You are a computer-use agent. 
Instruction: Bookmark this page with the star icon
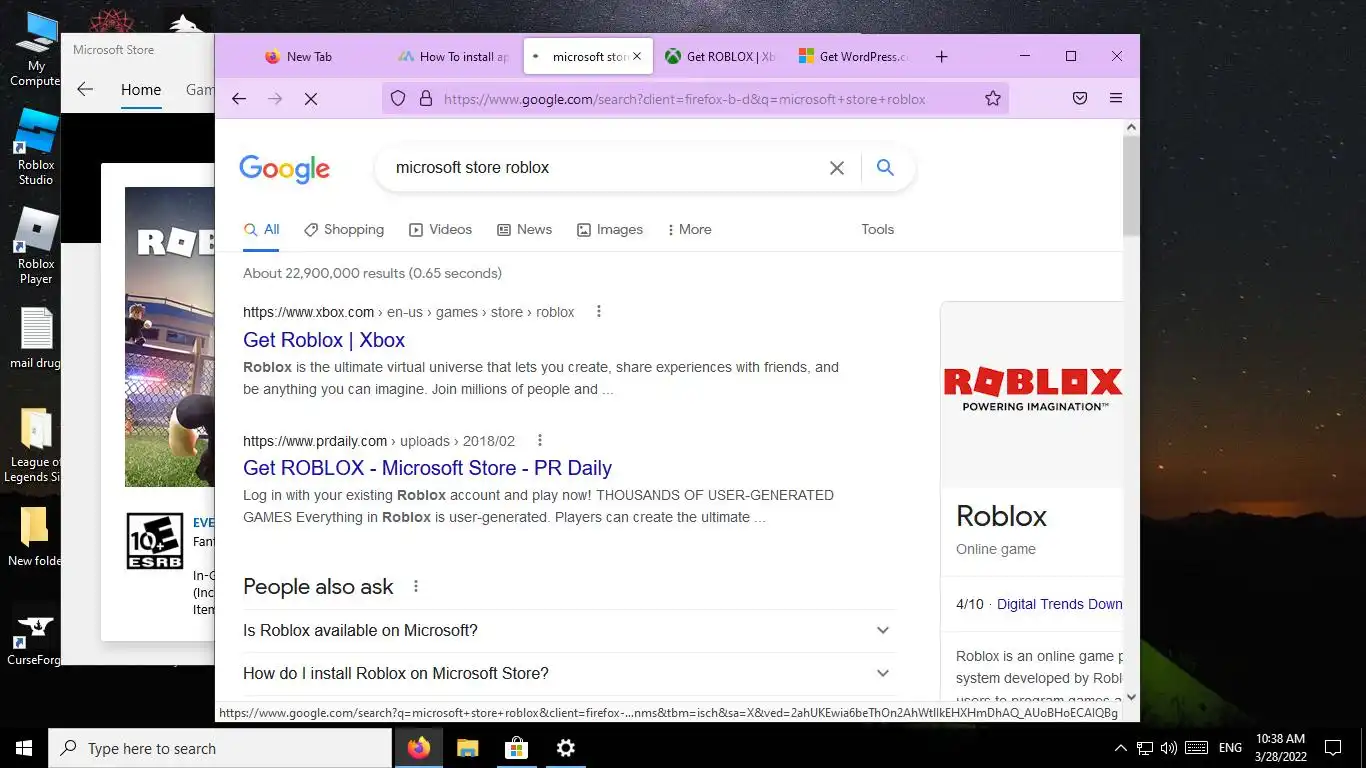993,99
